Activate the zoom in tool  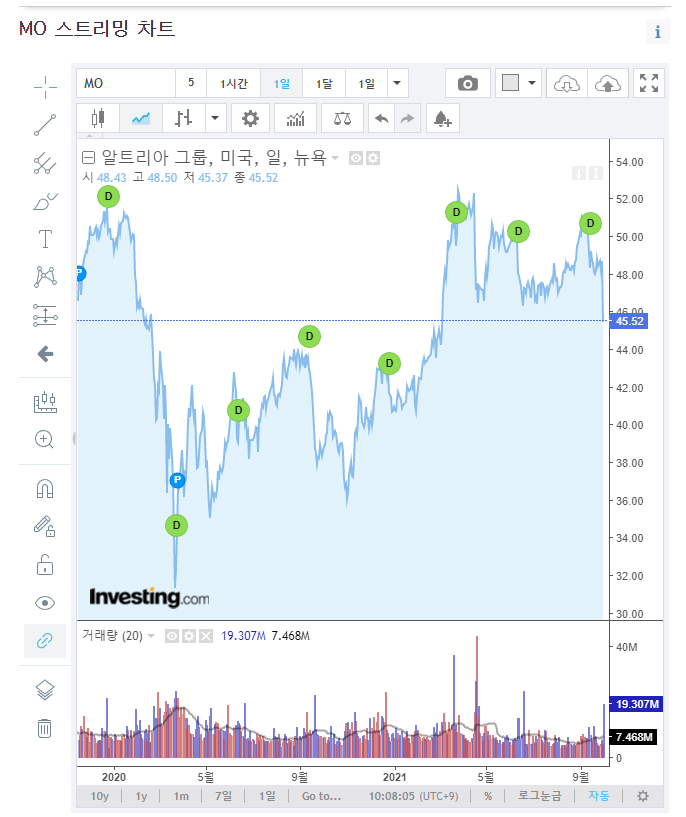pos(44,439)
